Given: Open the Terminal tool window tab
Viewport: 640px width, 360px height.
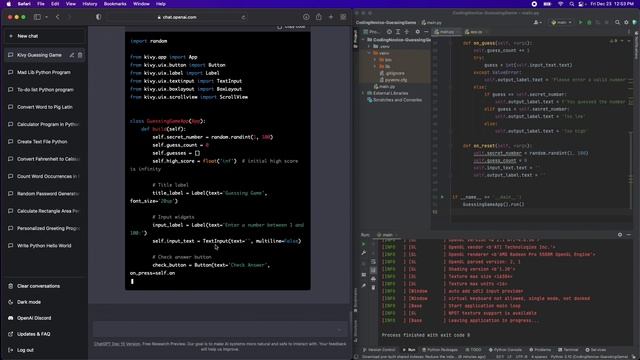Looking at the screenshot, I should pyautogui.click(x=568, y=350).
